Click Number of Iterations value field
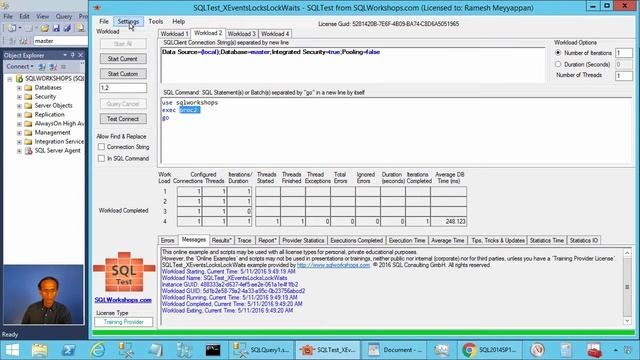This screenshot has width=640, height=360. coord(624,53)
